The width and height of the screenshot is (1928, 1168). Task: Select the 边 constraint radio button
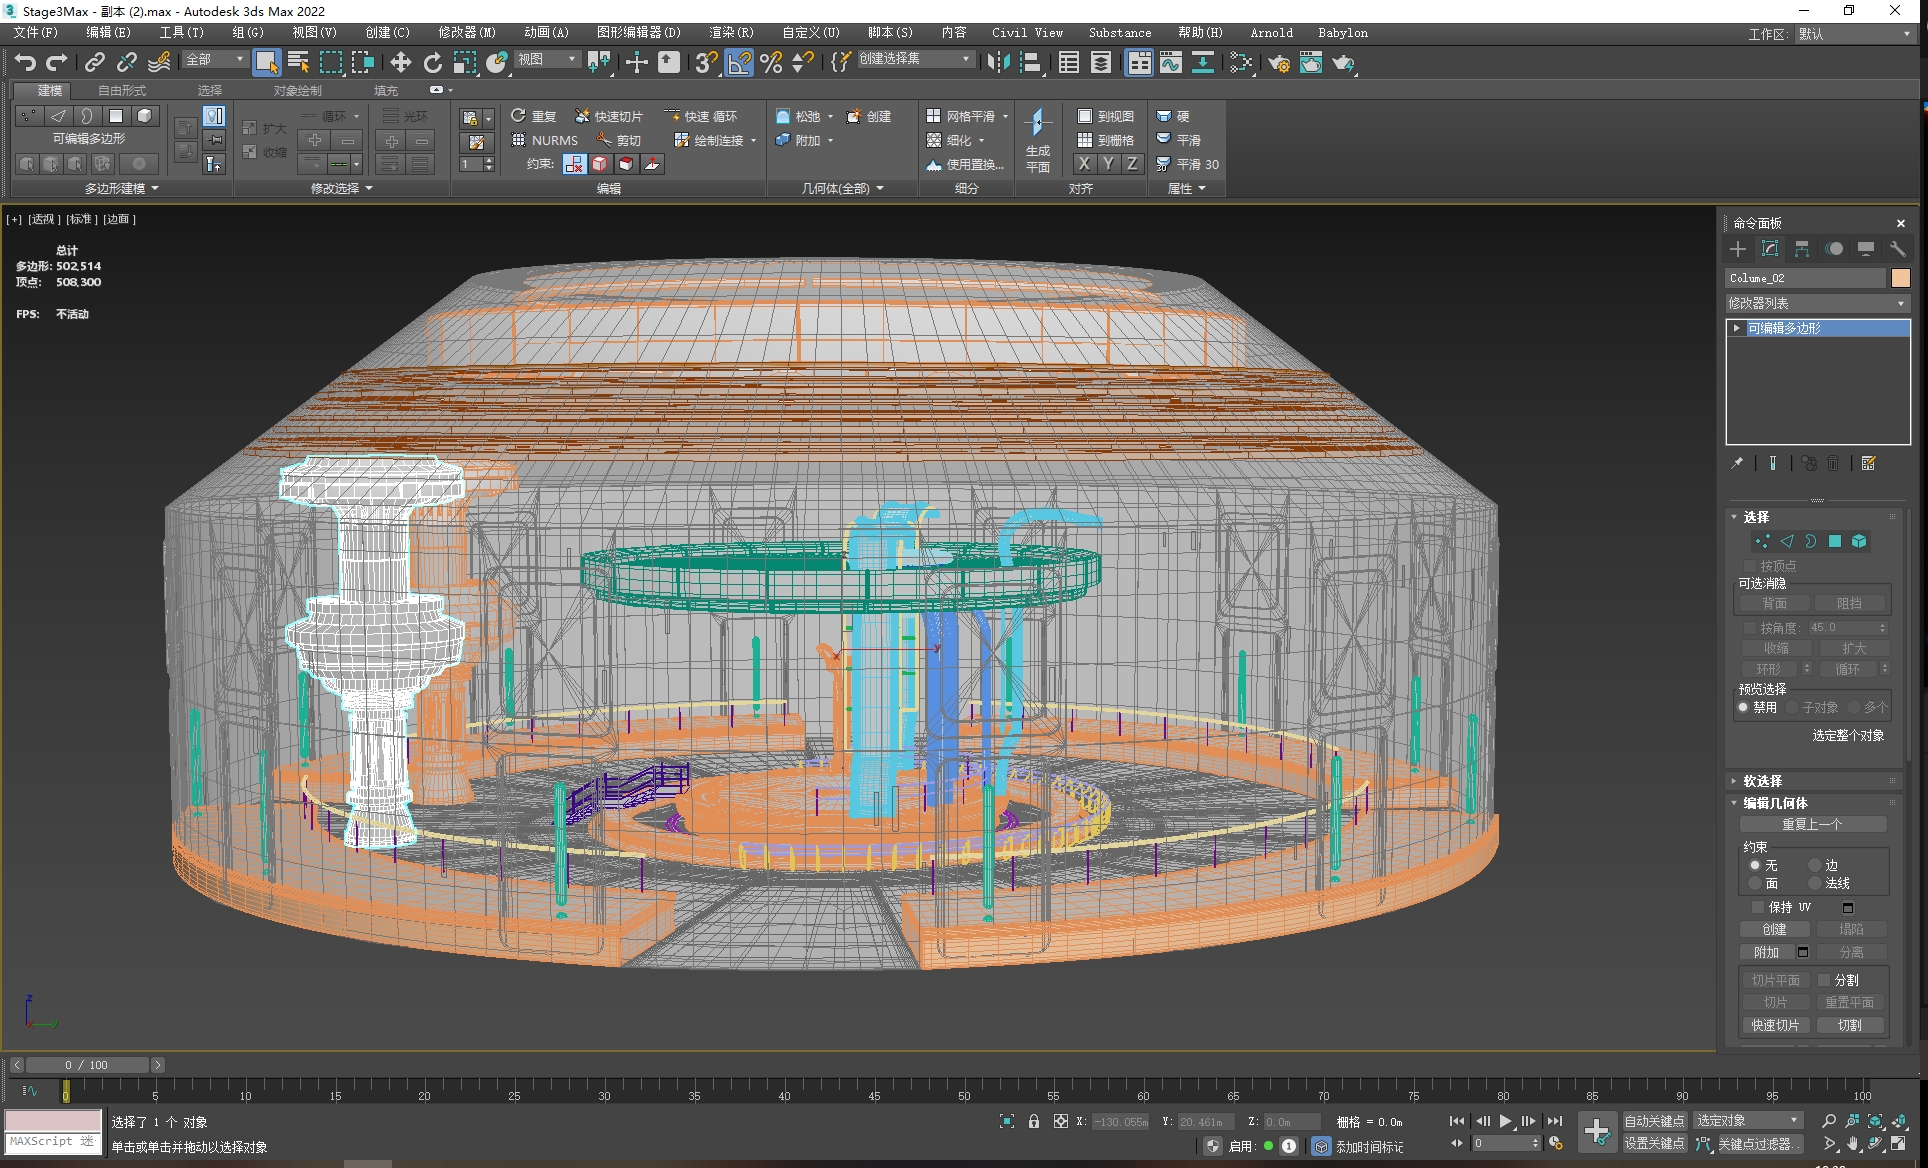(1815, 865)
